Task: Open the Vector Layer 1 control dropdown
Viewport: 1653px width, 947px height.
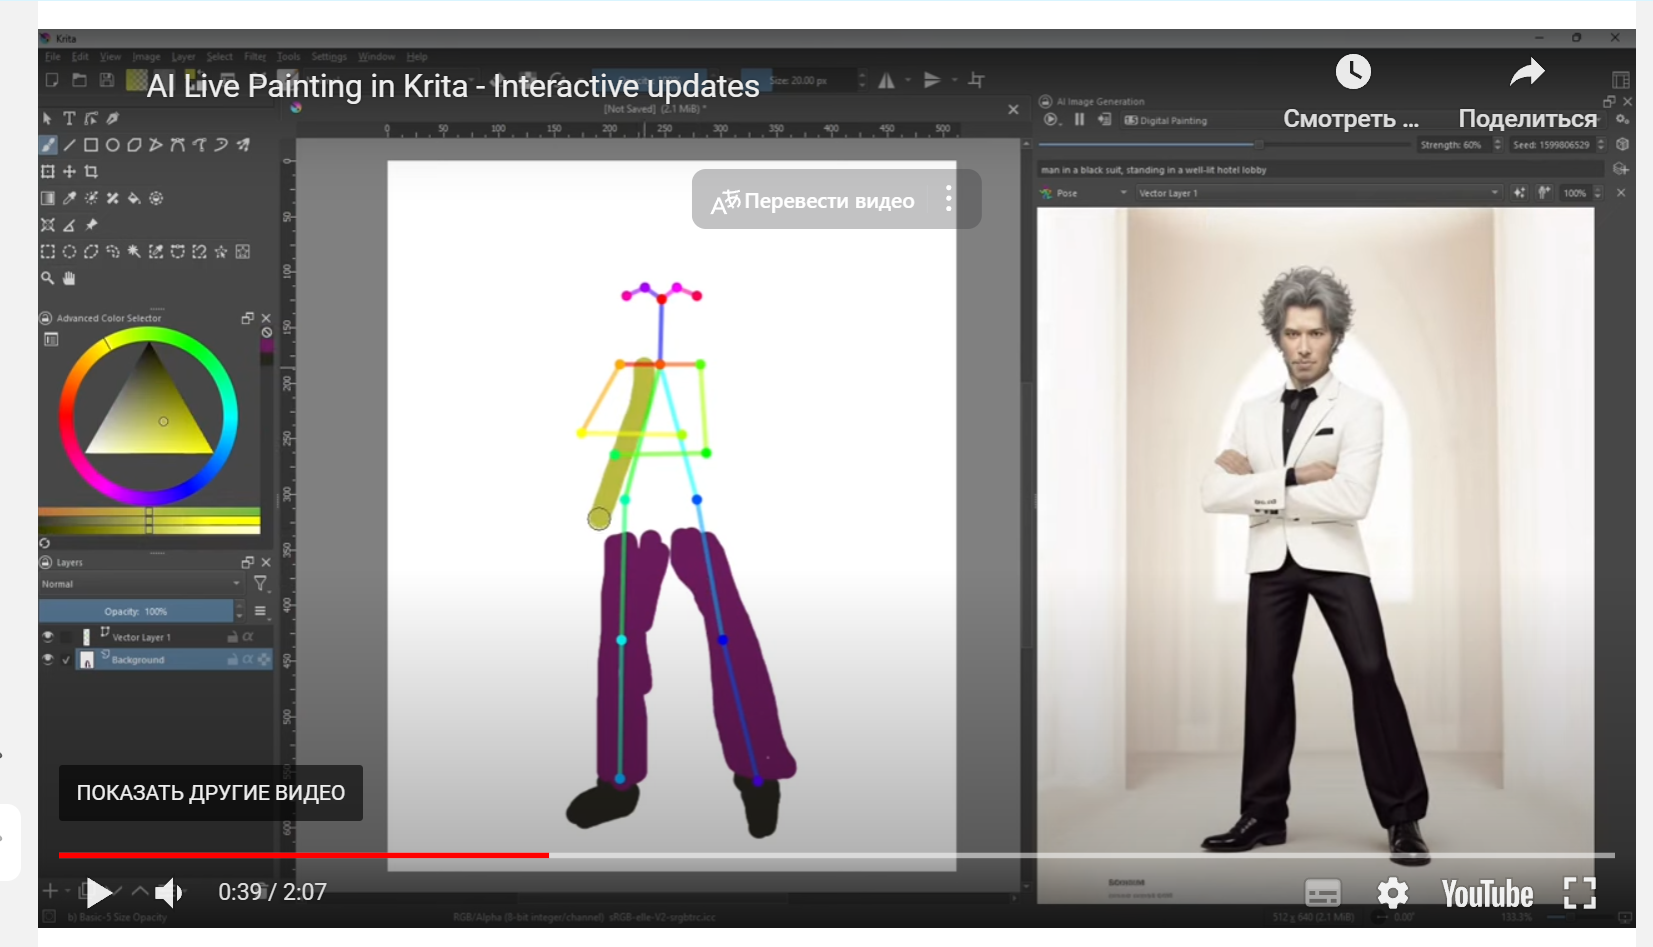Action: pos(1318,193)
